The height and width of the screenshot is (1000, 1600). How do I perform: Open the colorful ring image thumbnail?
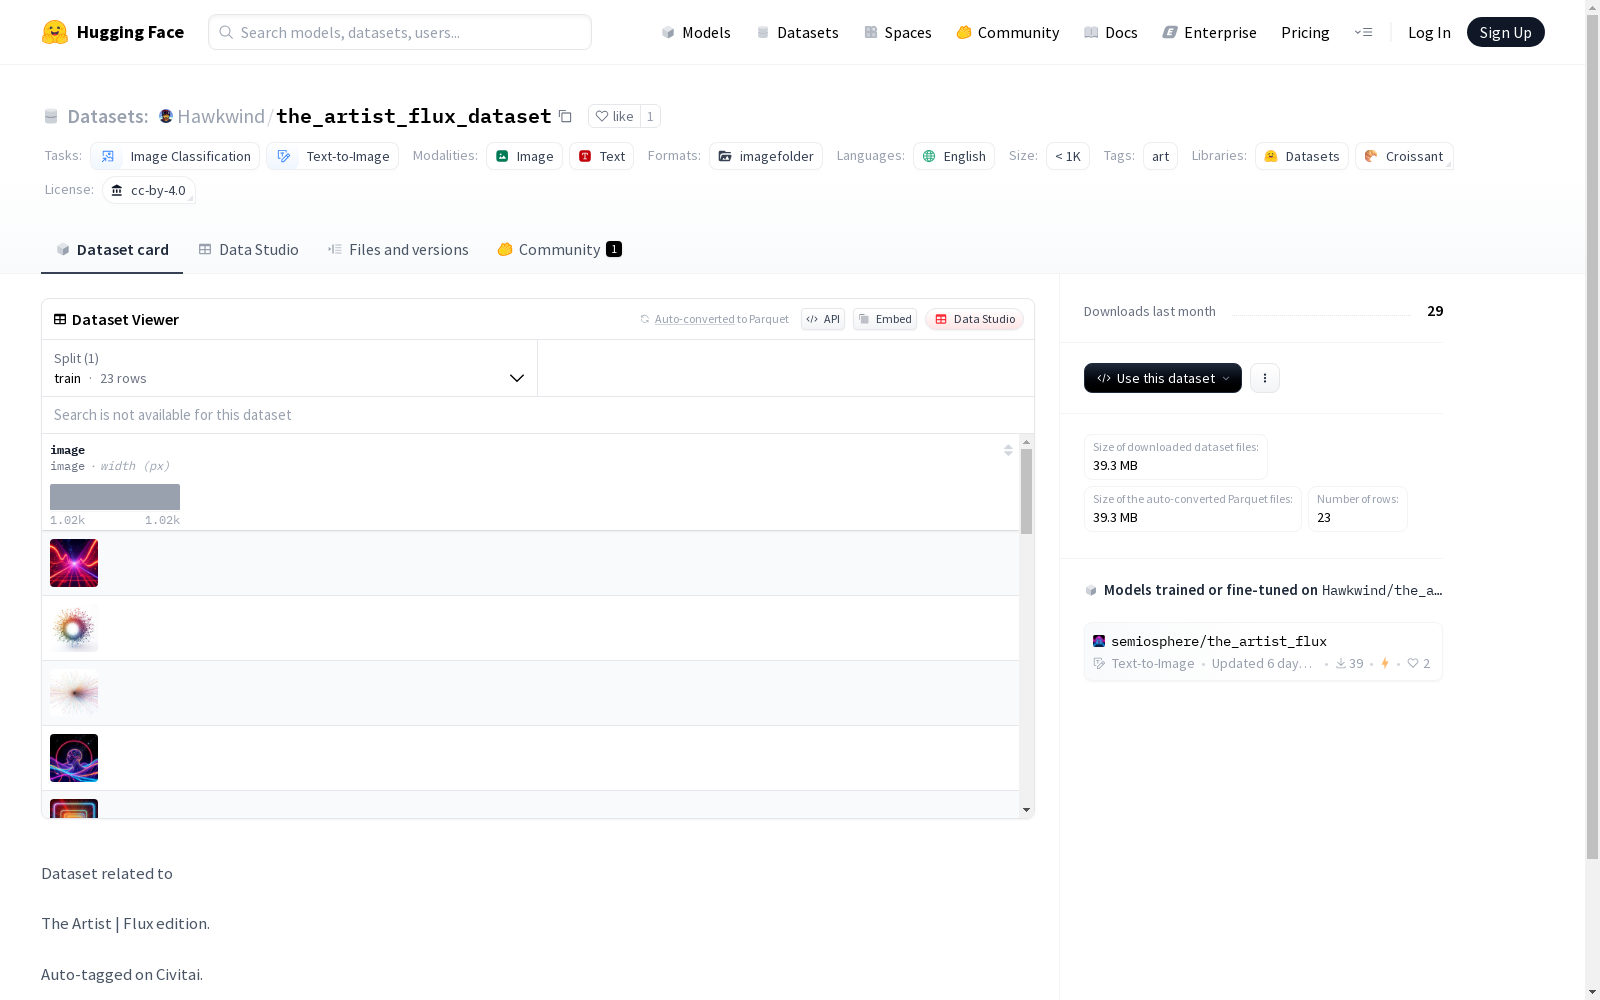(74, 628)
